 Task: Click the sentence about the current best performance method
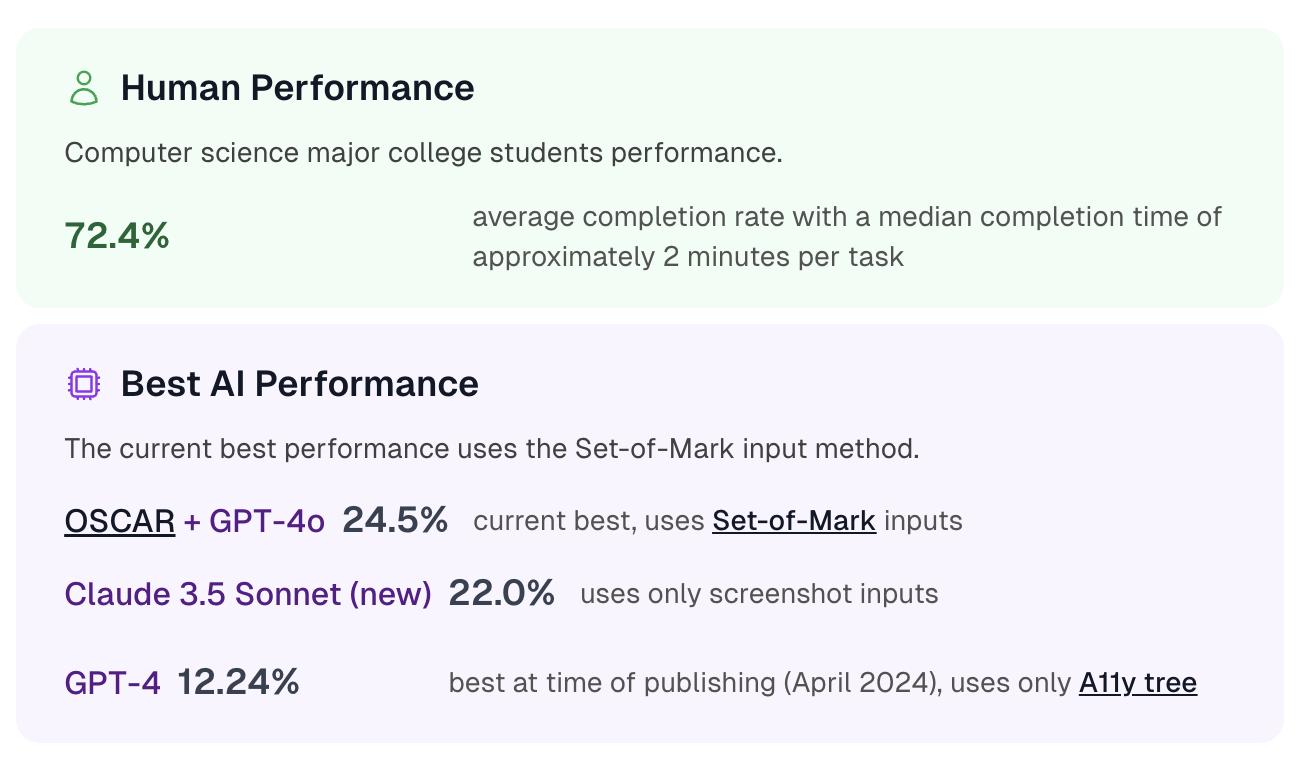point(491,449)
